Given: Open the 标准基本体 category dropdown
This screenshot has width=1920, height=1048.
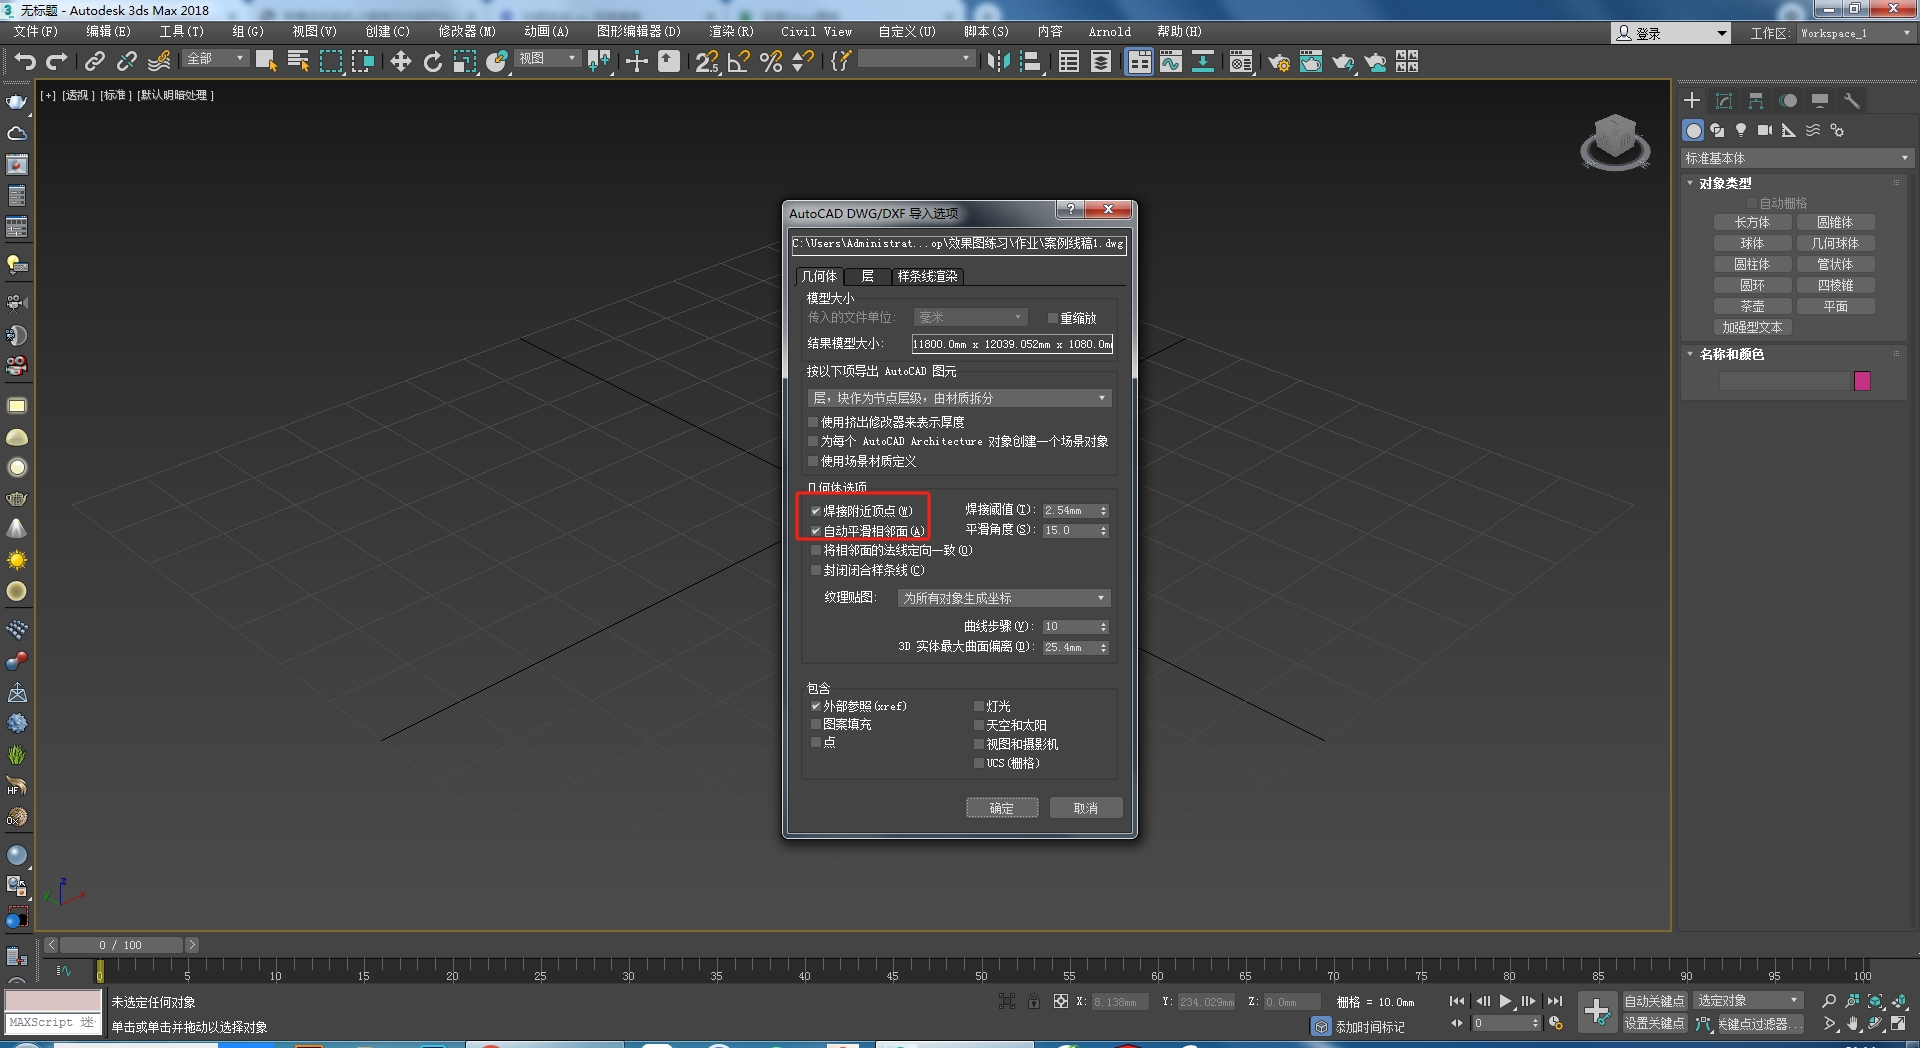Looking at the screenshot, I should 1797,158.
